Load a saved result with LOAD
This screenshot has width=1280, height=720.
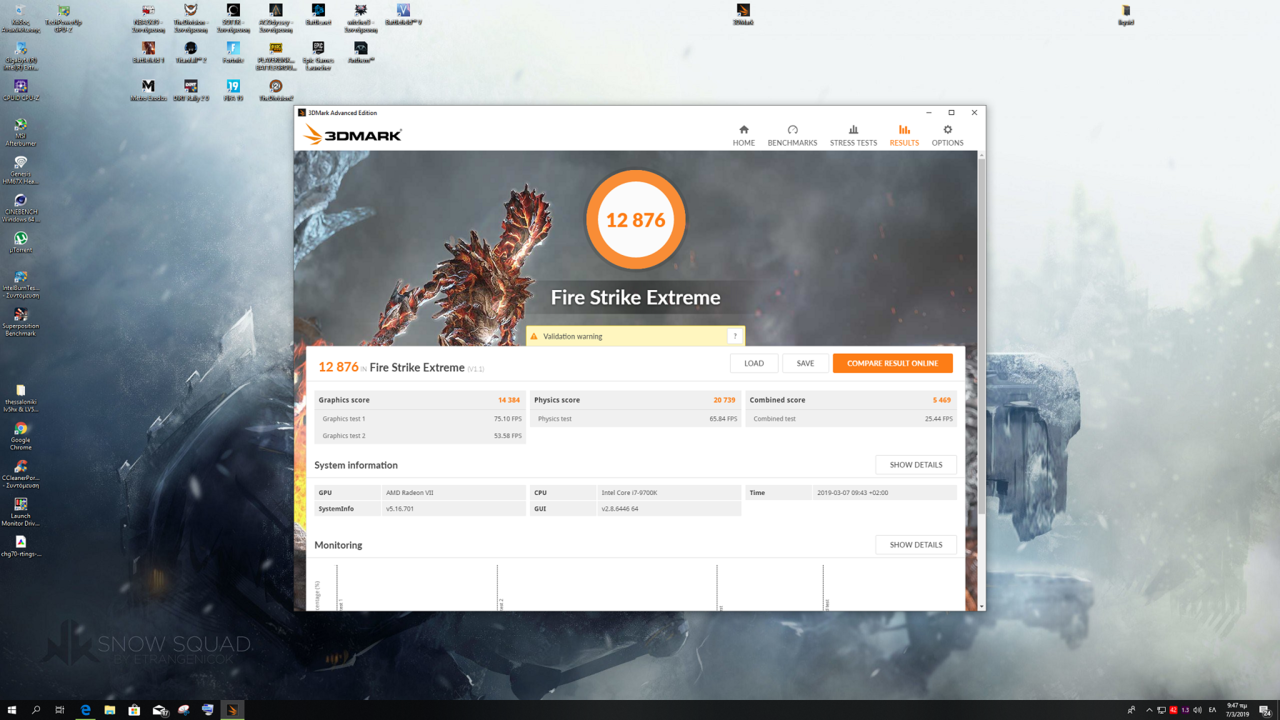(x=754, y=363)
